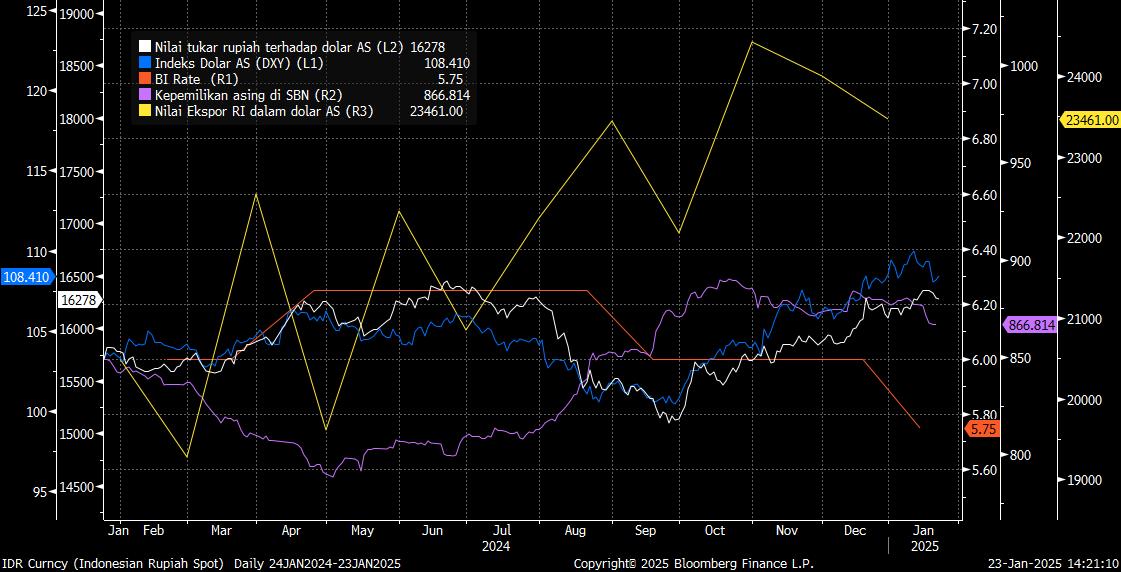The height and width of the screenshot is (572, 1121).
Task: Click the Jun label on the time axis
Action: pyautogui.click(x=433, y=530)
